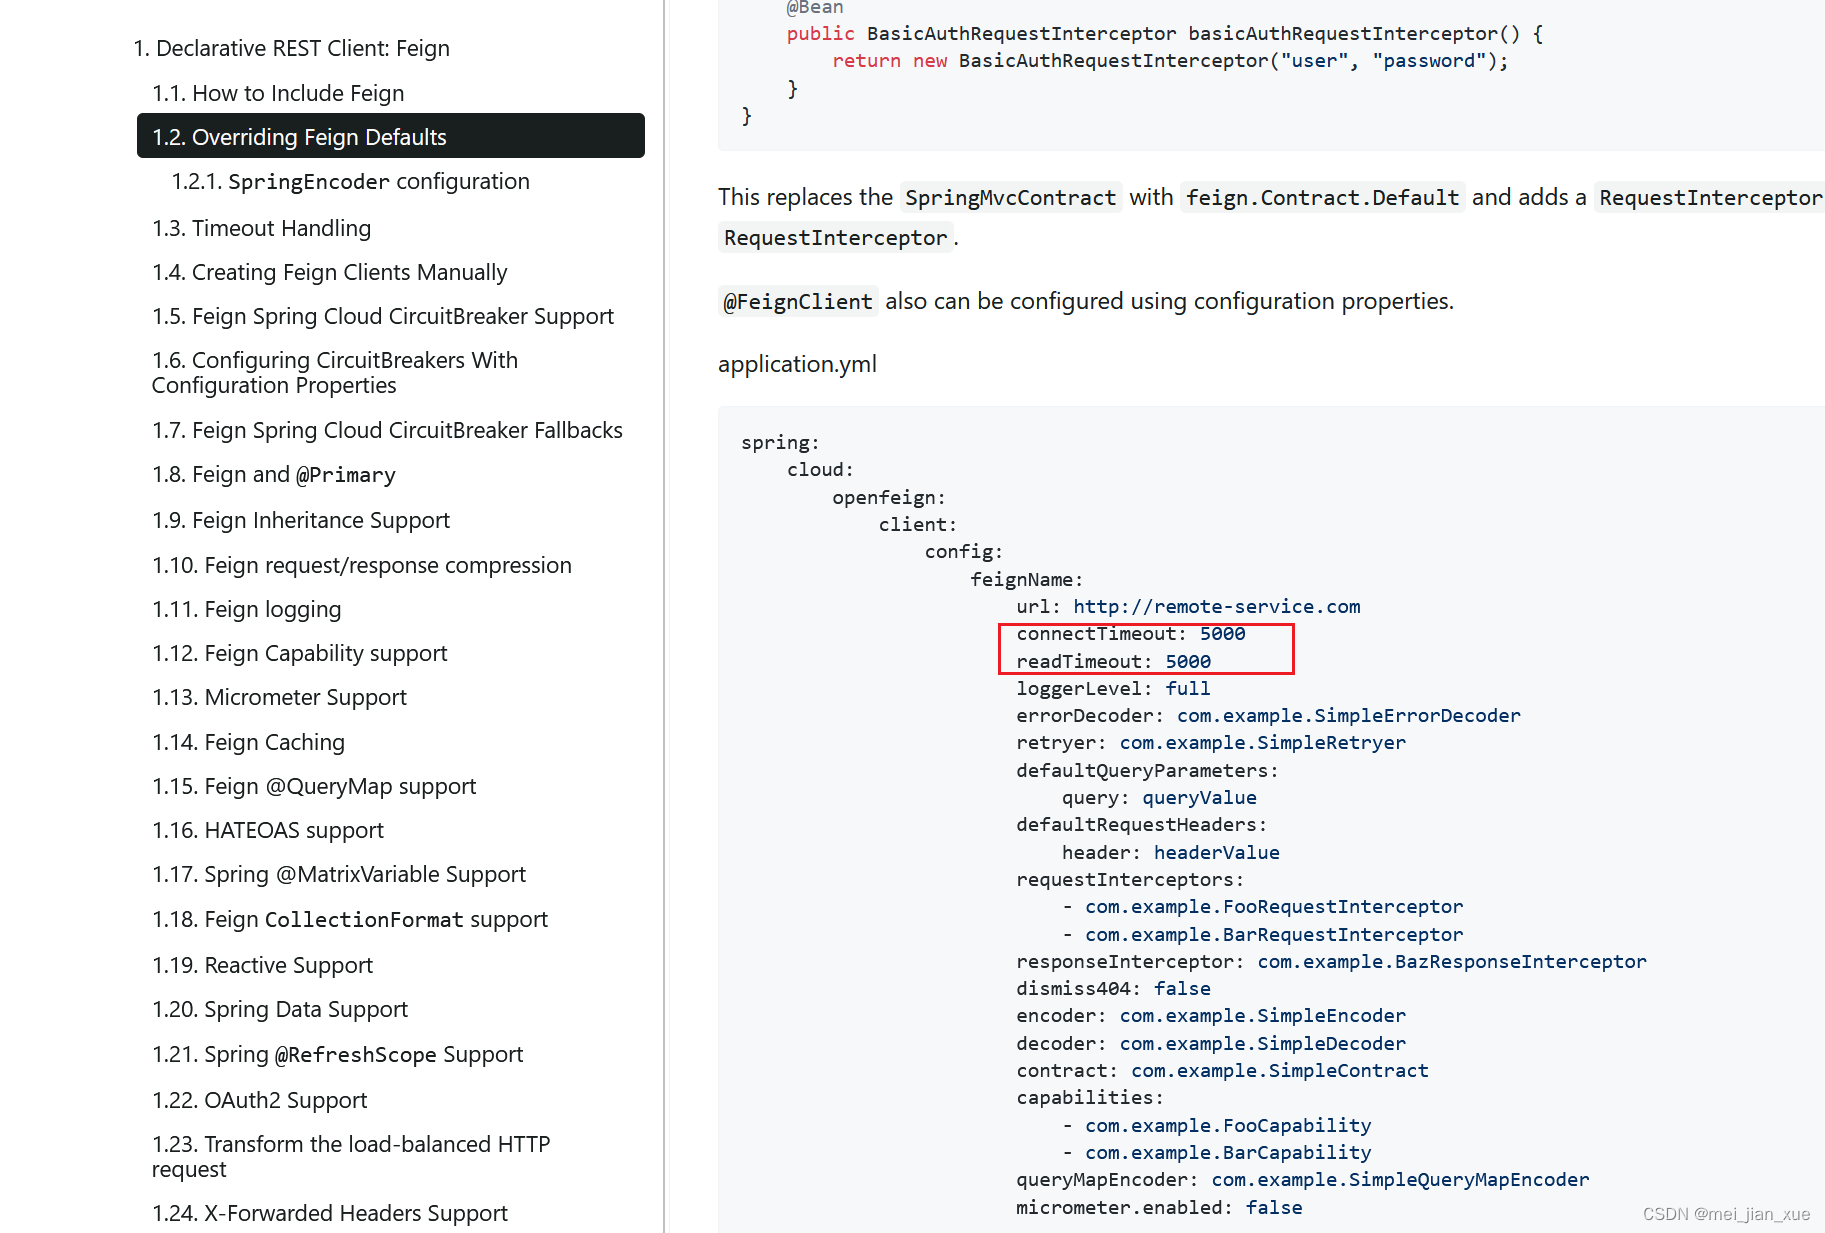Click '@FeignClient' inline code

(797, 302)
